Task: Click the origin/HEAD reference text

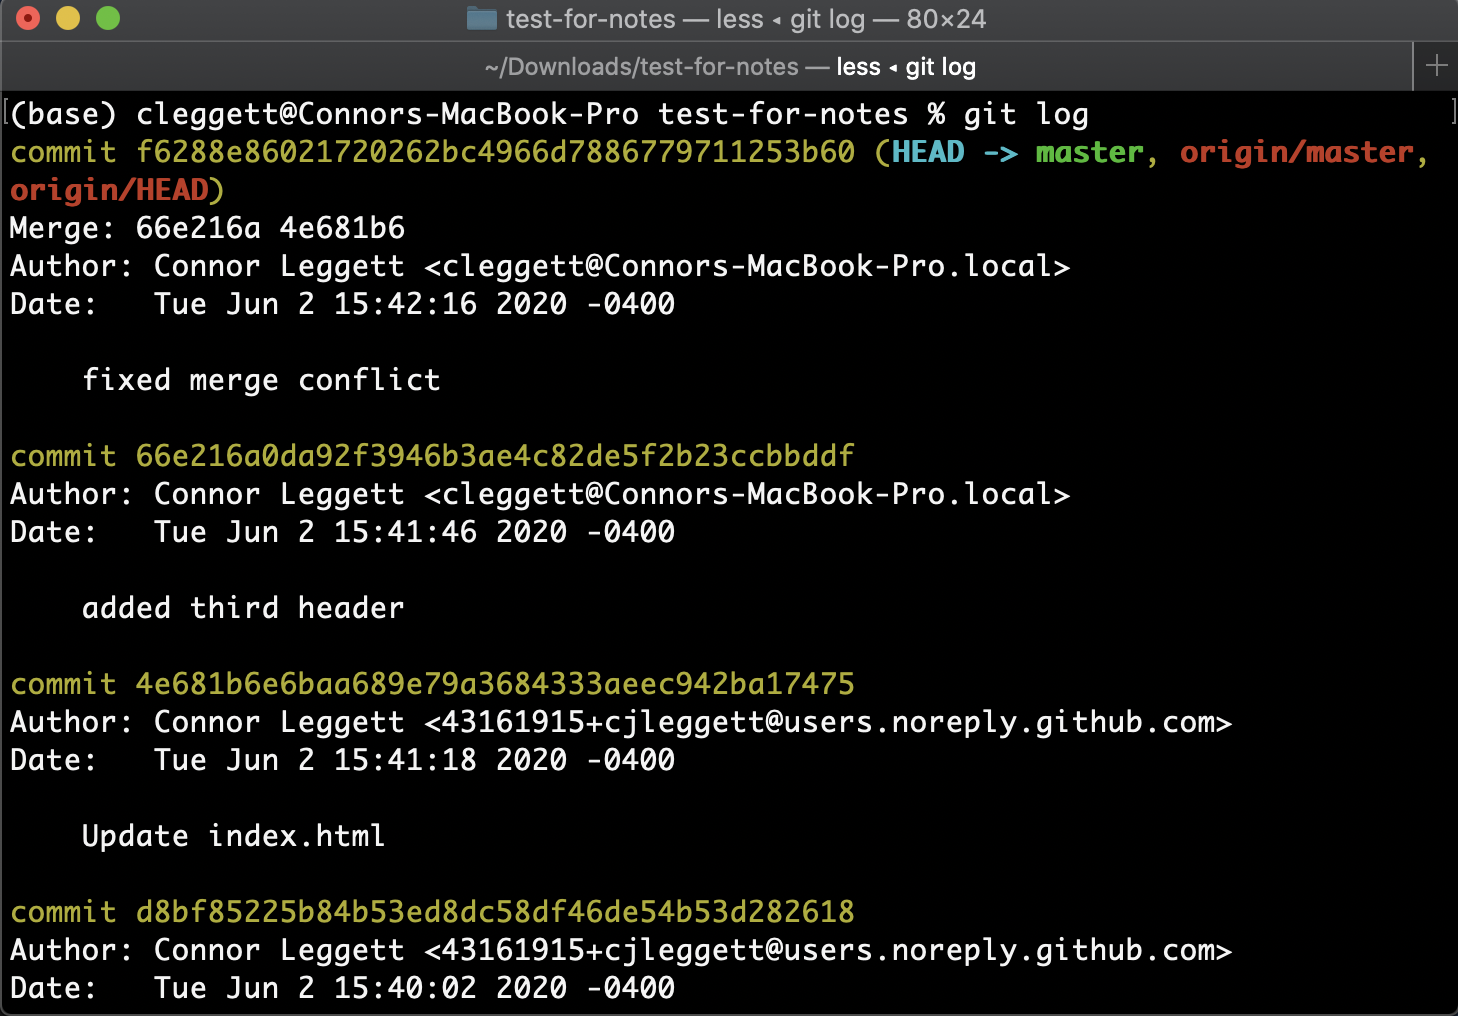Action: point(108,190)
